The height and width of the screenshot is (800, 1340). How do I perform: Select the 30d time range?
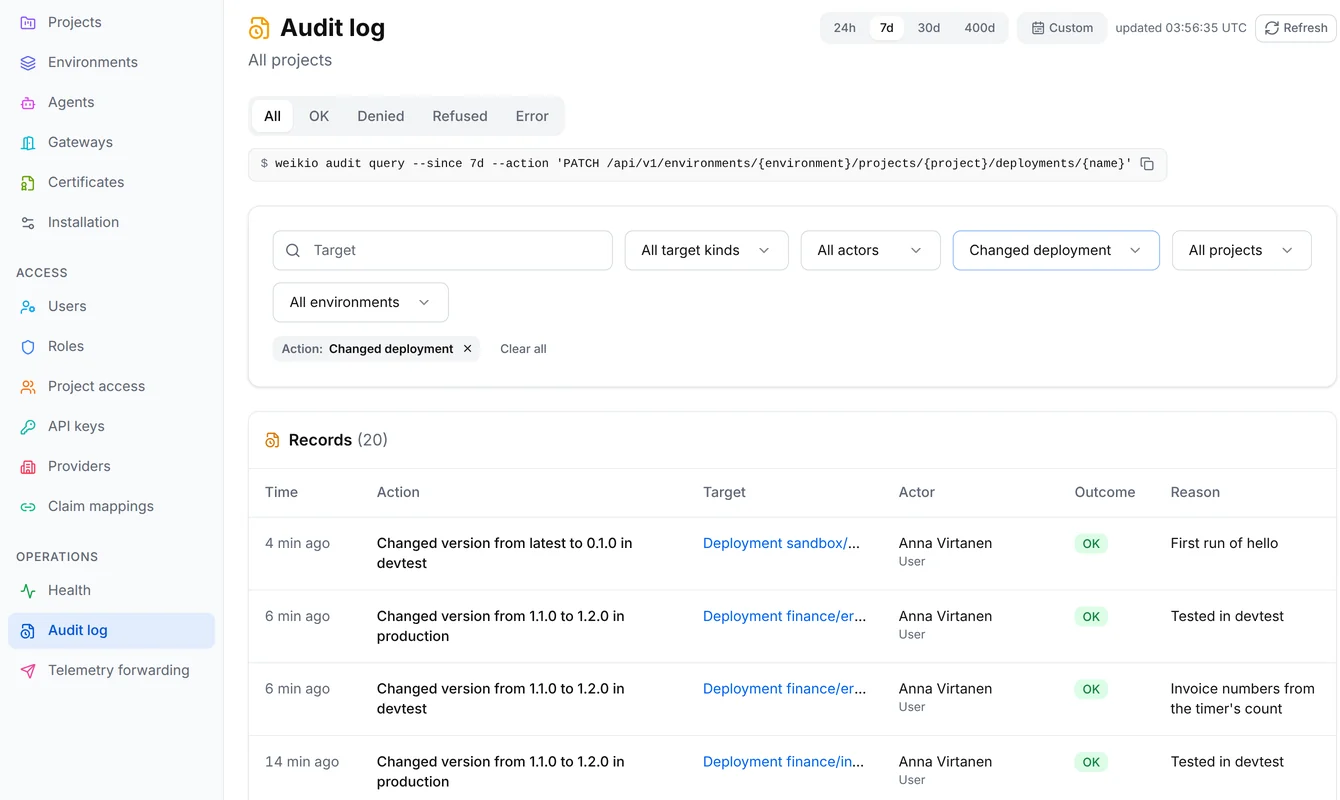coord(929,28)
